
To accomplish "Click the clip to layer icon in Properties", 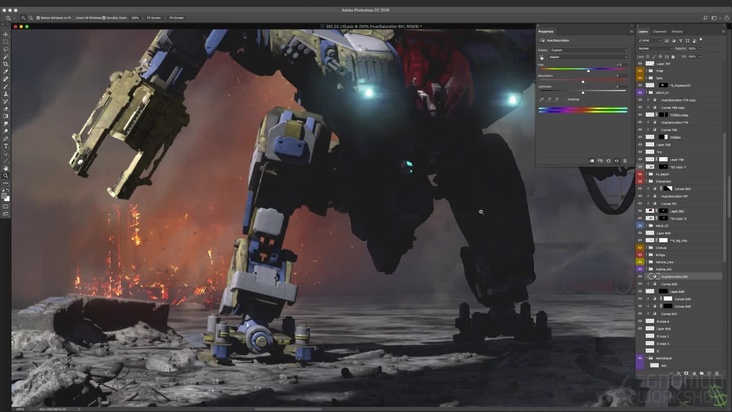I will (591, 161).
